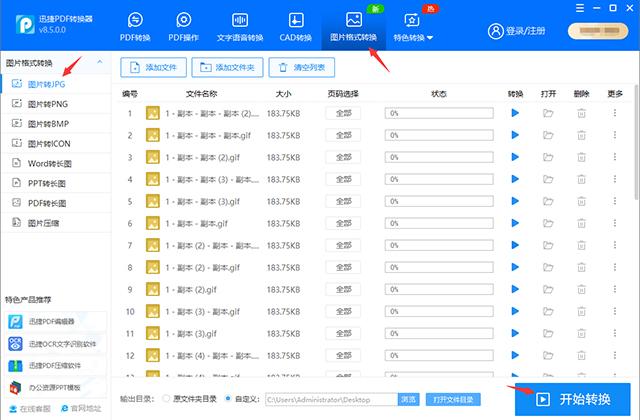Click the progress bar in row 6

(439, 223)
